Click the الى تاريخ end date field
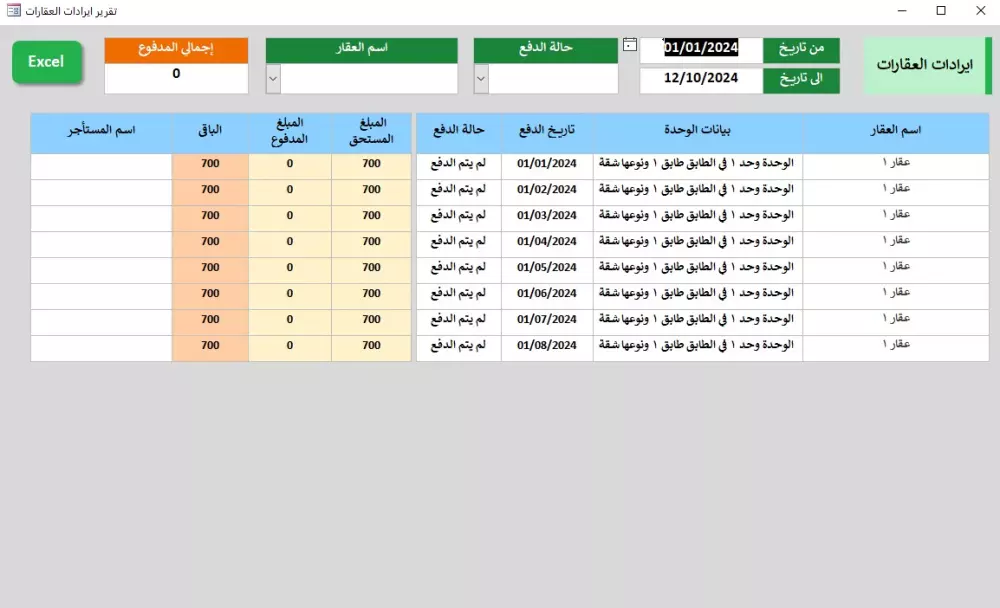The image size is (1000, 608). click(700, 78)
